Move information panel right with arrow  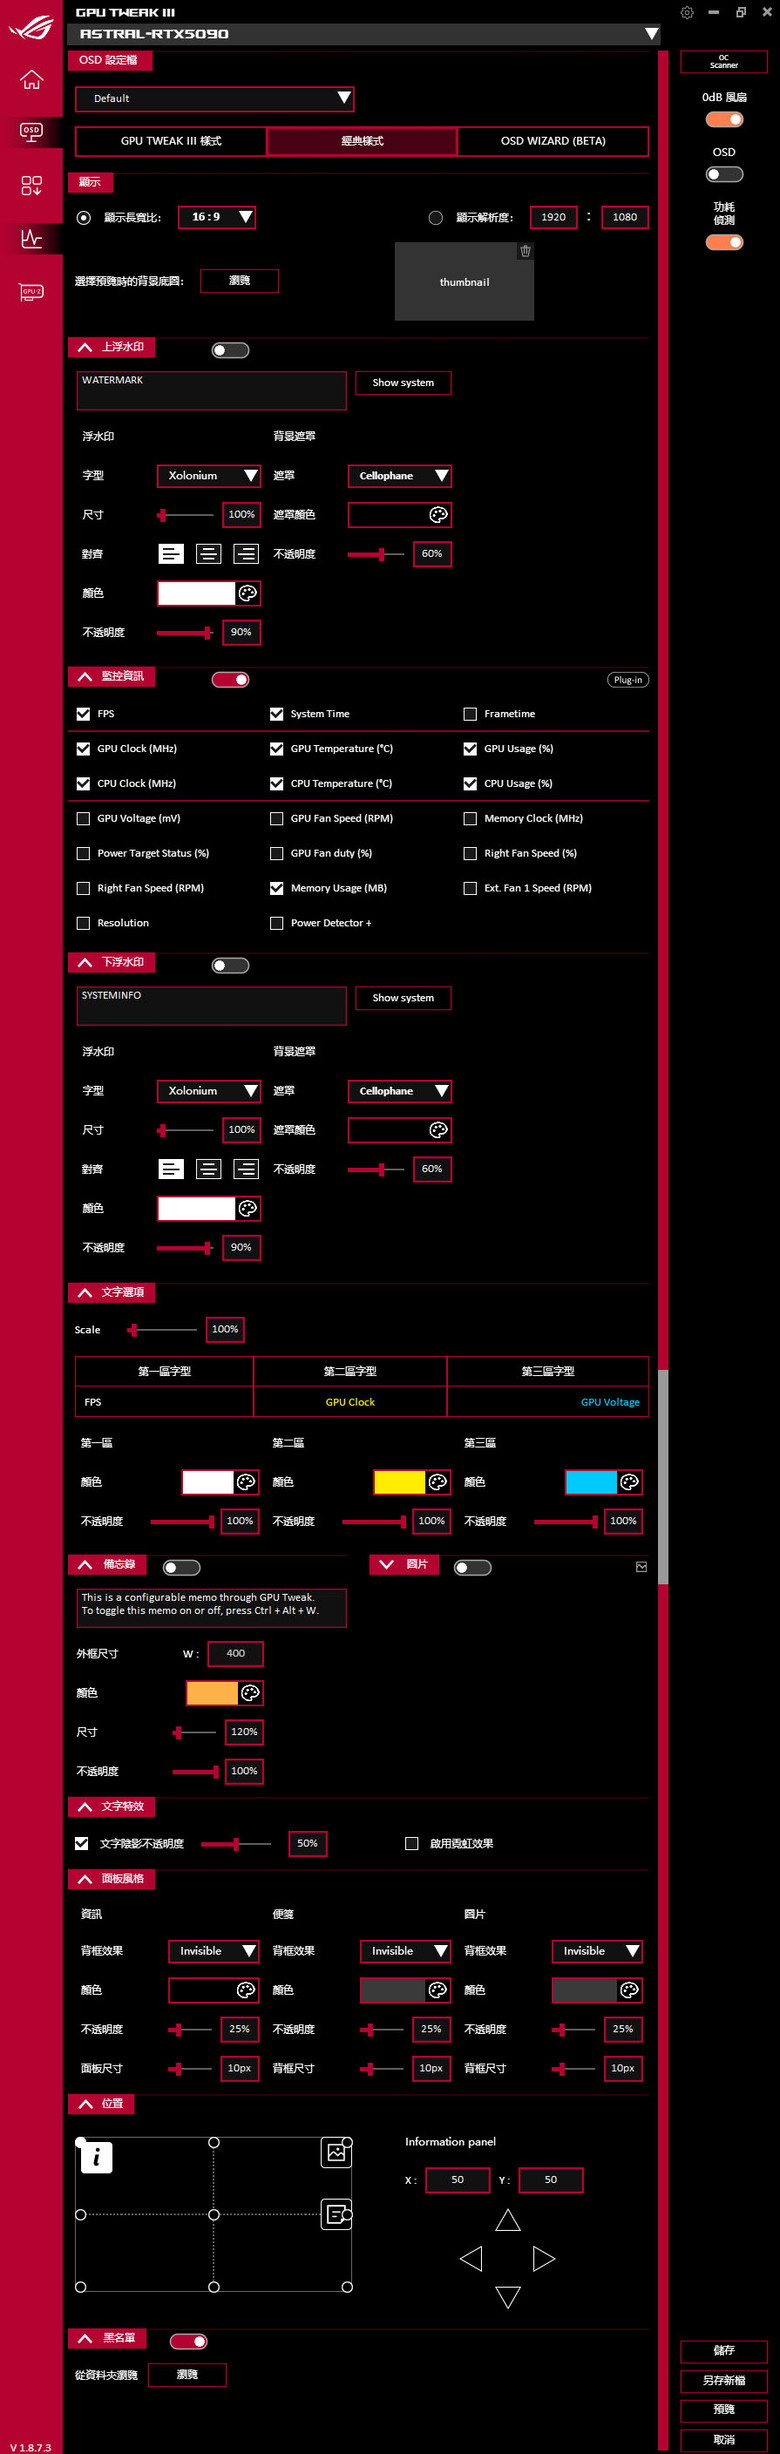point(544,2258)
